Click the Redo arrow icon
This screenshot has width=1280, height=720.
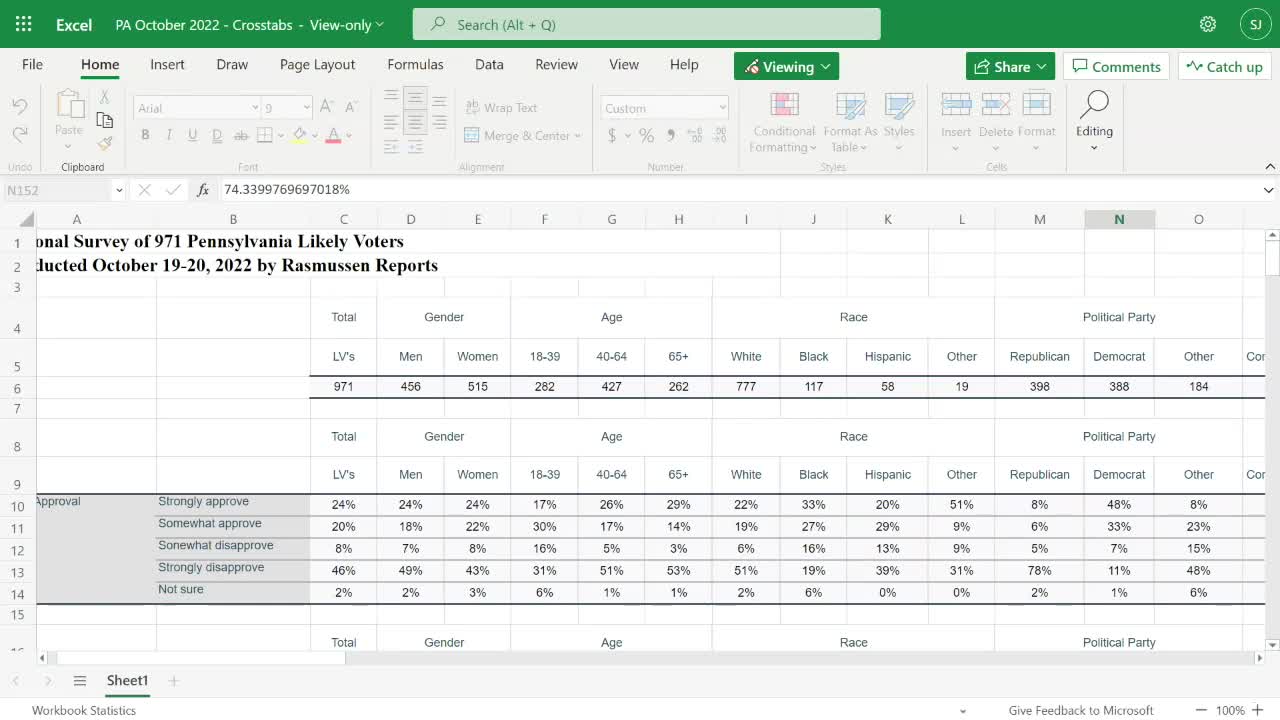tap(20, 133)
